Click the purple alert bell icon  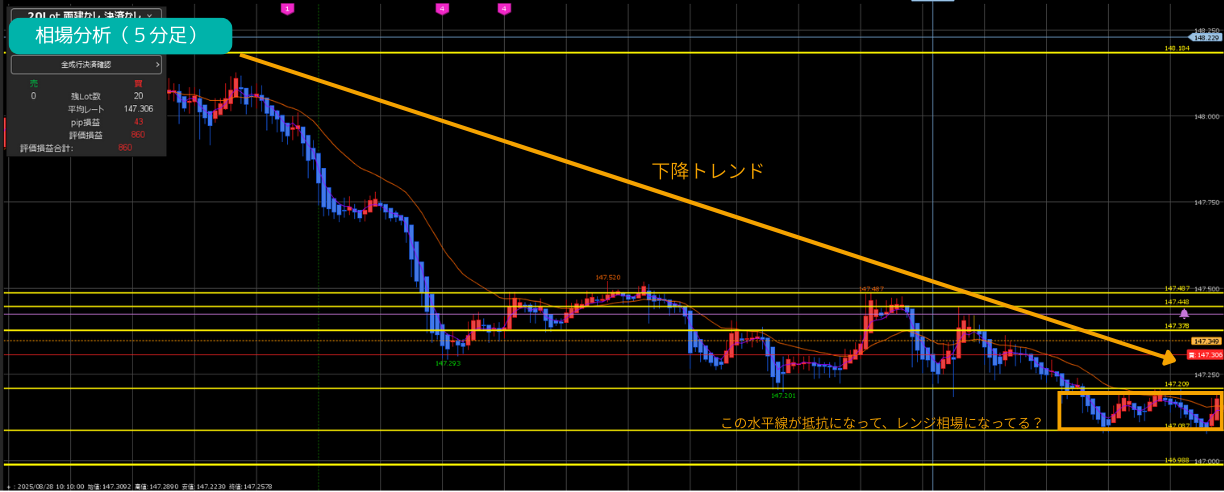[x=1184, y=313]
